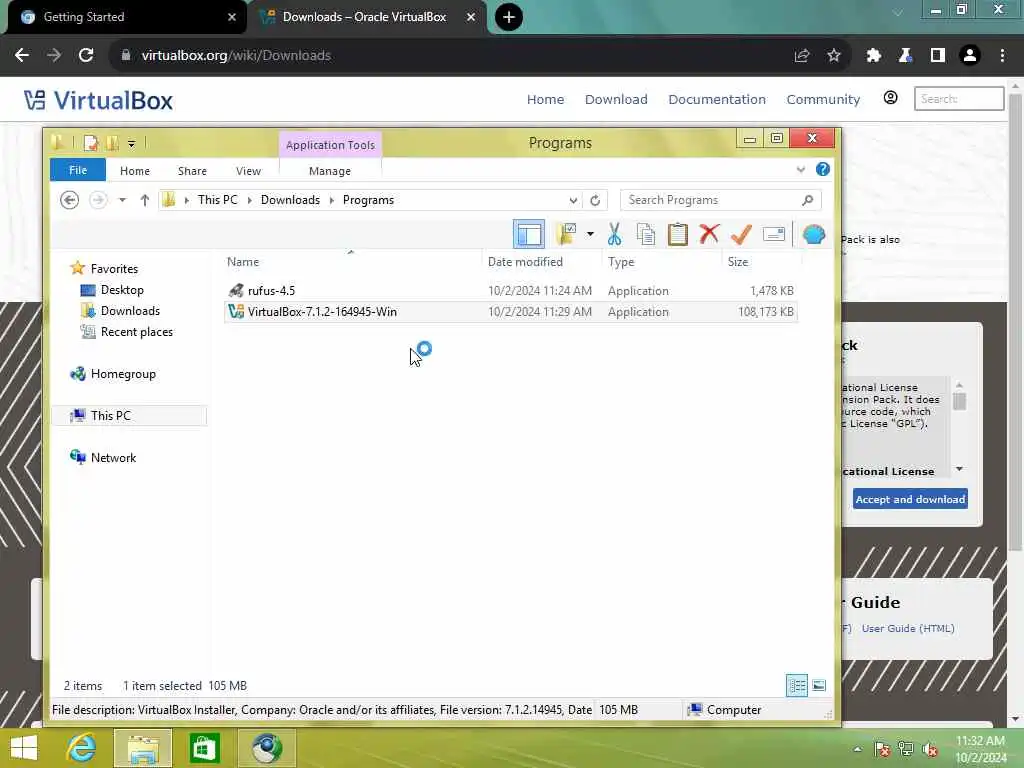Viewport: 1024px width, 768px height.
Task: Go up one folder level
Action: point(144,200)
